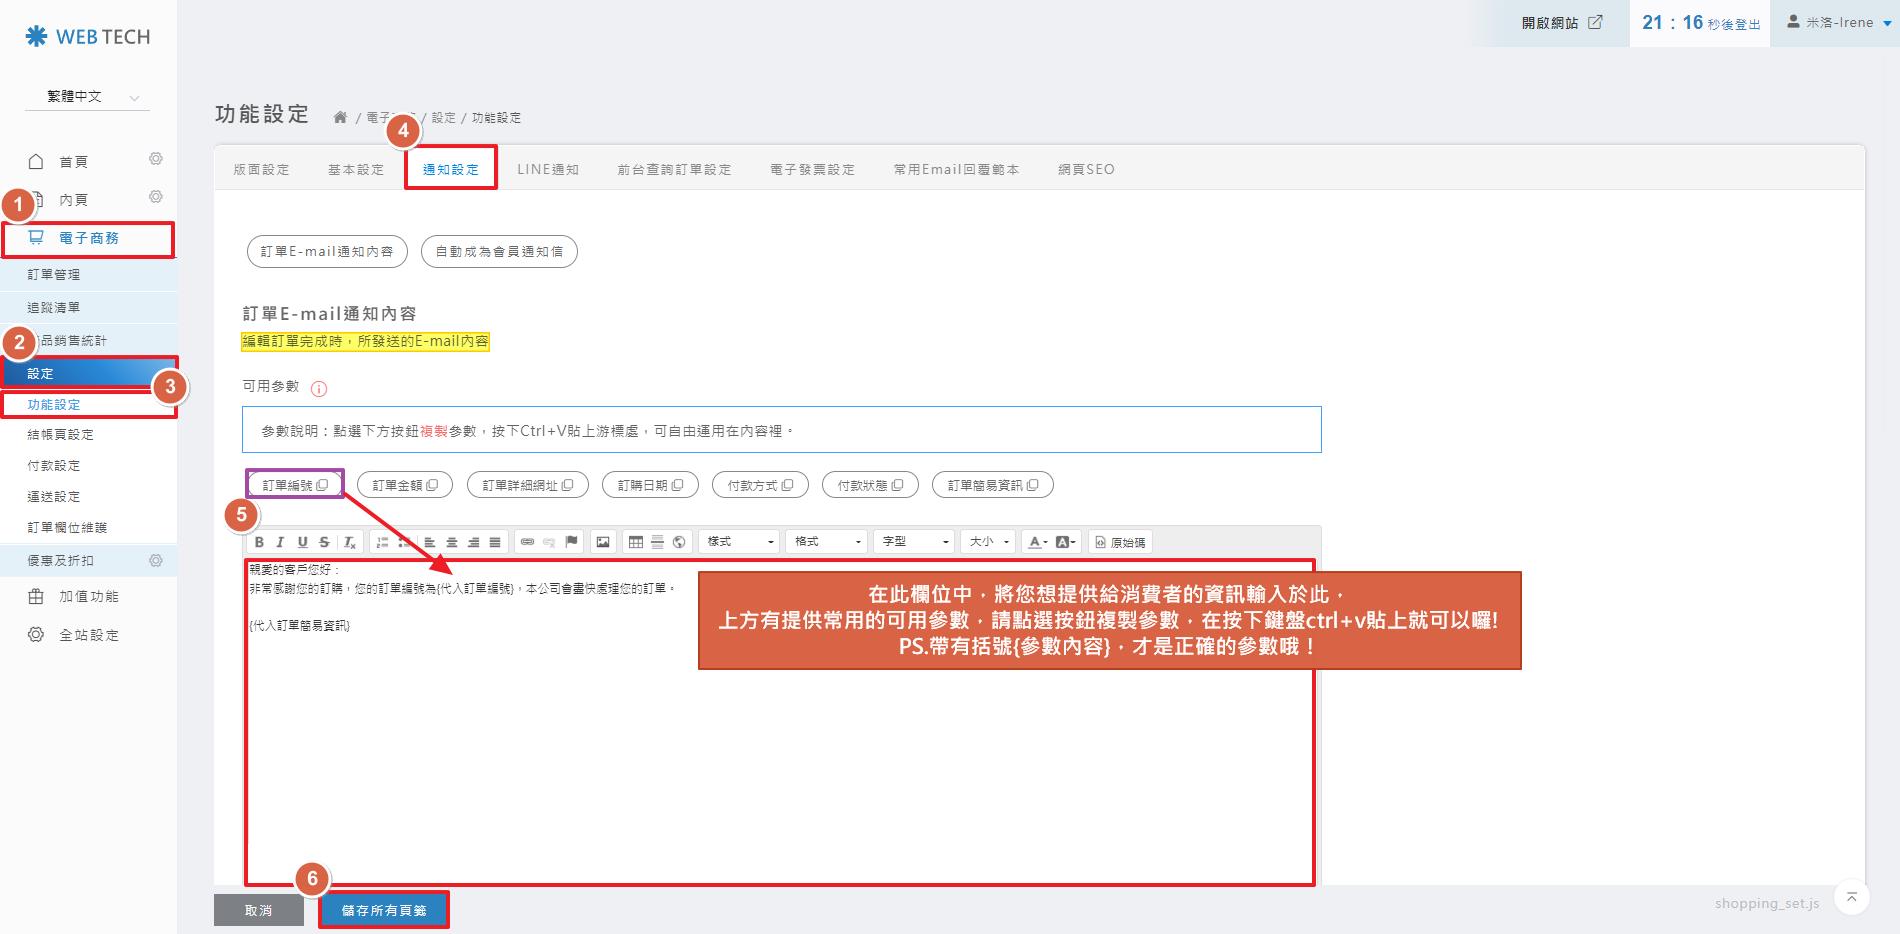Click the info icon beside 可用參數
Viewport: 1900px width, 934px height.
tap(319, 388)
